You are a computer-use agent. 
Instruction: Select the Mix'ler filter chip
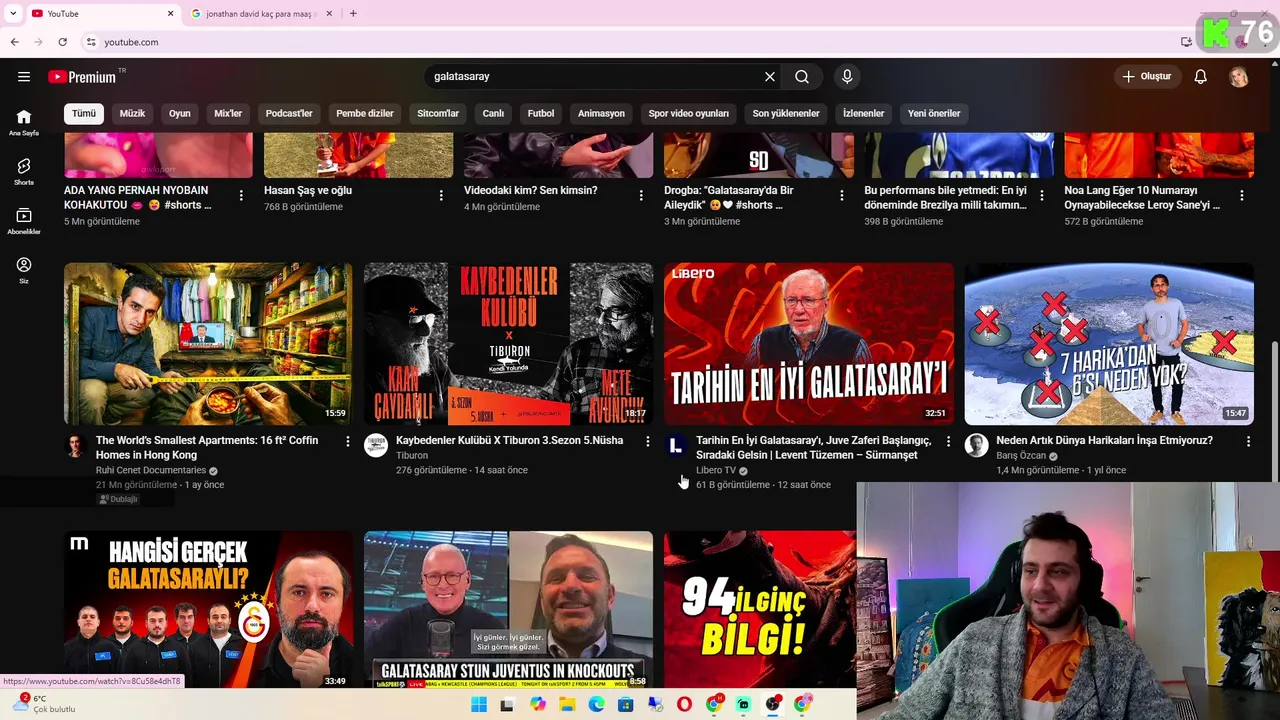coord(228,113)
